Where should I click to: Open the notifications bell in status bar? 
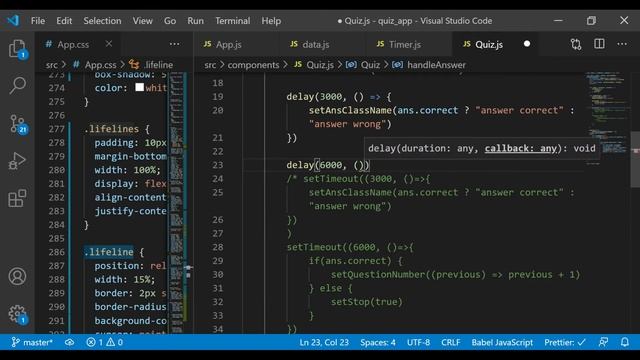[625, 342]
